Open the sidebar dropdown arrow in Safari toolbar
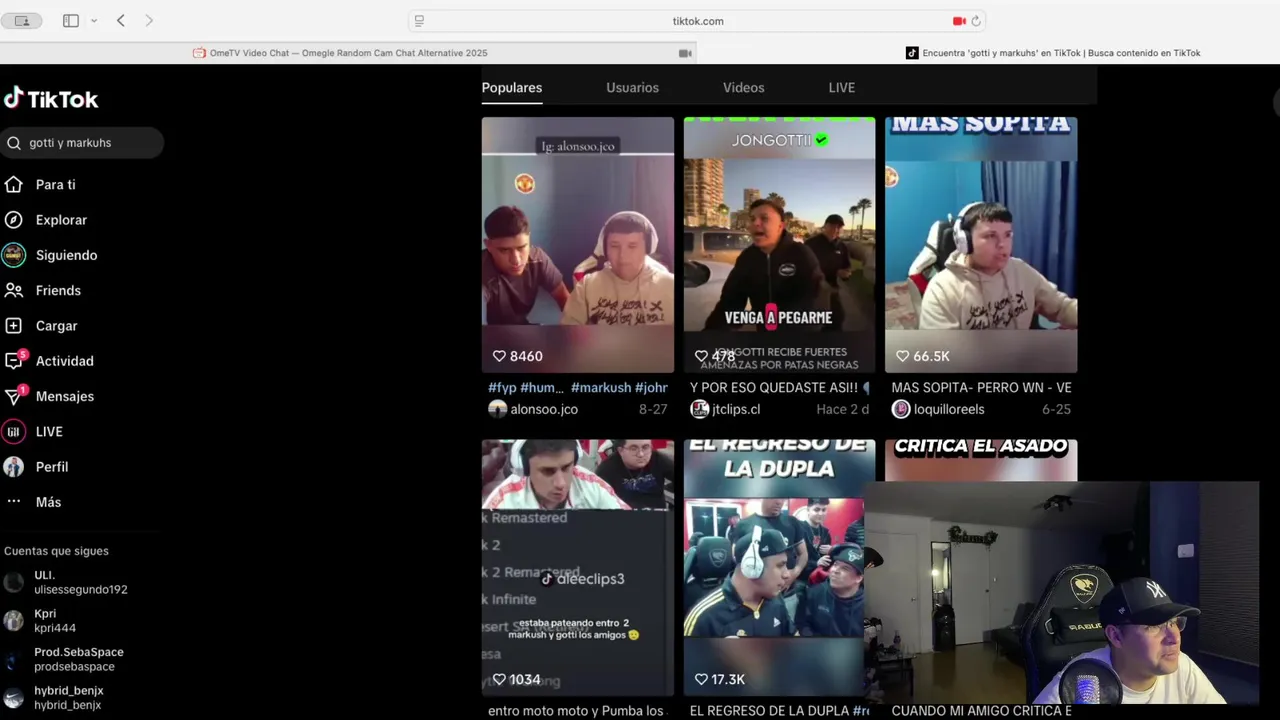 pyautogui.click(x=94, y=21)
